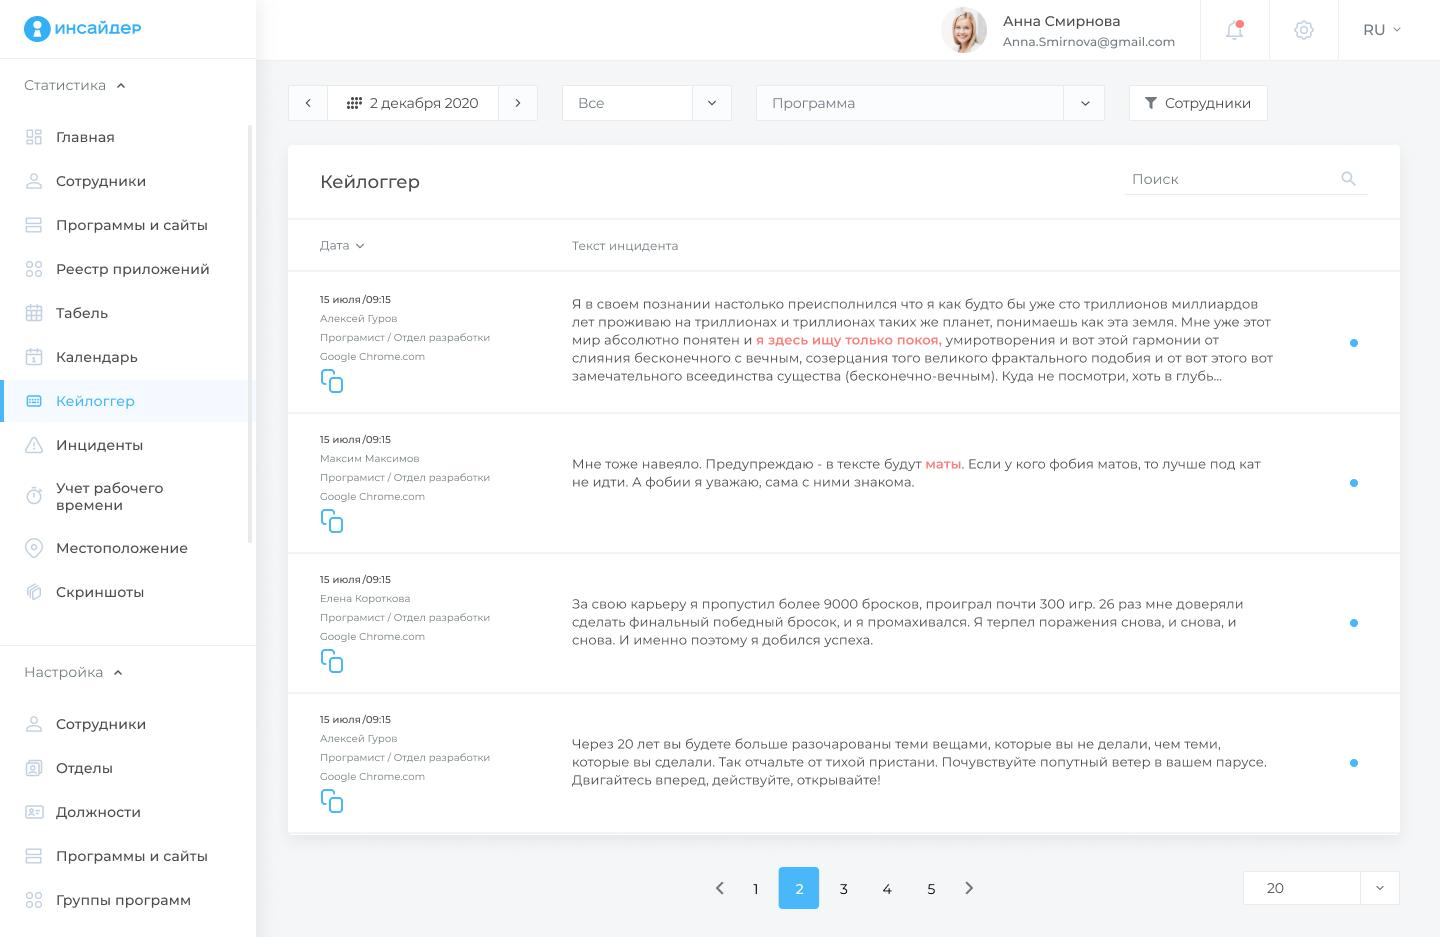Copy text from Елена Короткова's entry
Viewport: 1440px width, 937px height.
332,661
